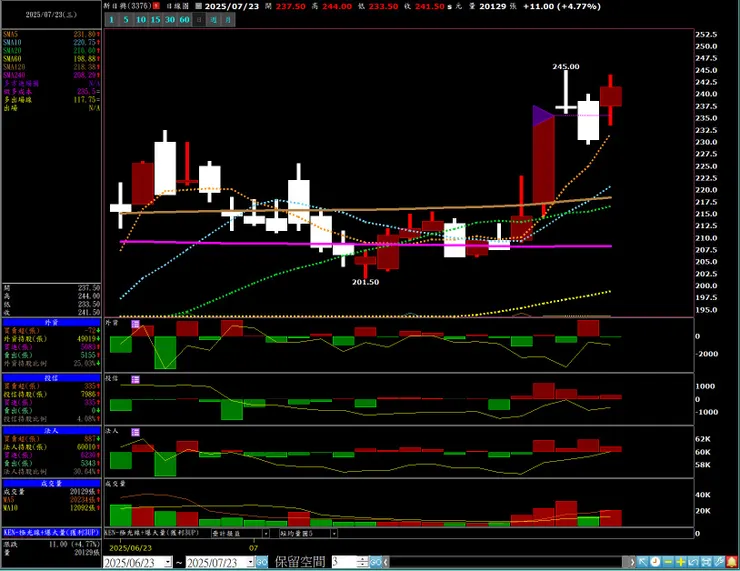The image size is (740, 571).
Task: Click the SMA60 legend row
Action: (51, 59)
